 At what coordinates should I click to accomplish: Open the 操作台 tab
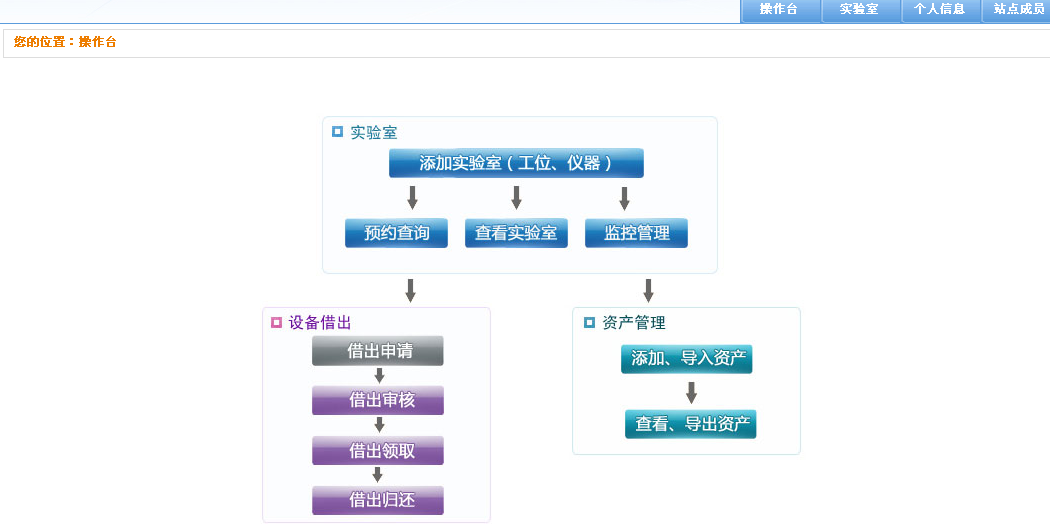(x=779, y=10)
